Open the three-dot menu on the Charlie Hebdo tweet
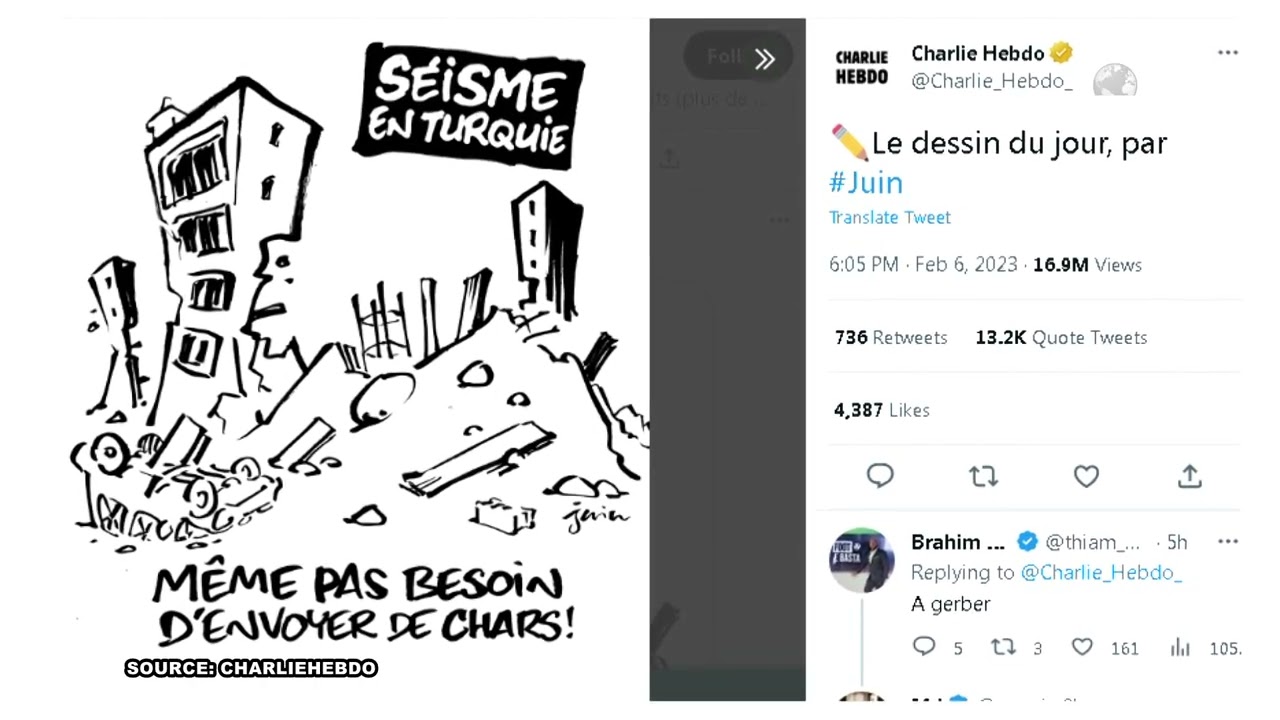Screen dimensions: 1280x720 pos(1228,53)
